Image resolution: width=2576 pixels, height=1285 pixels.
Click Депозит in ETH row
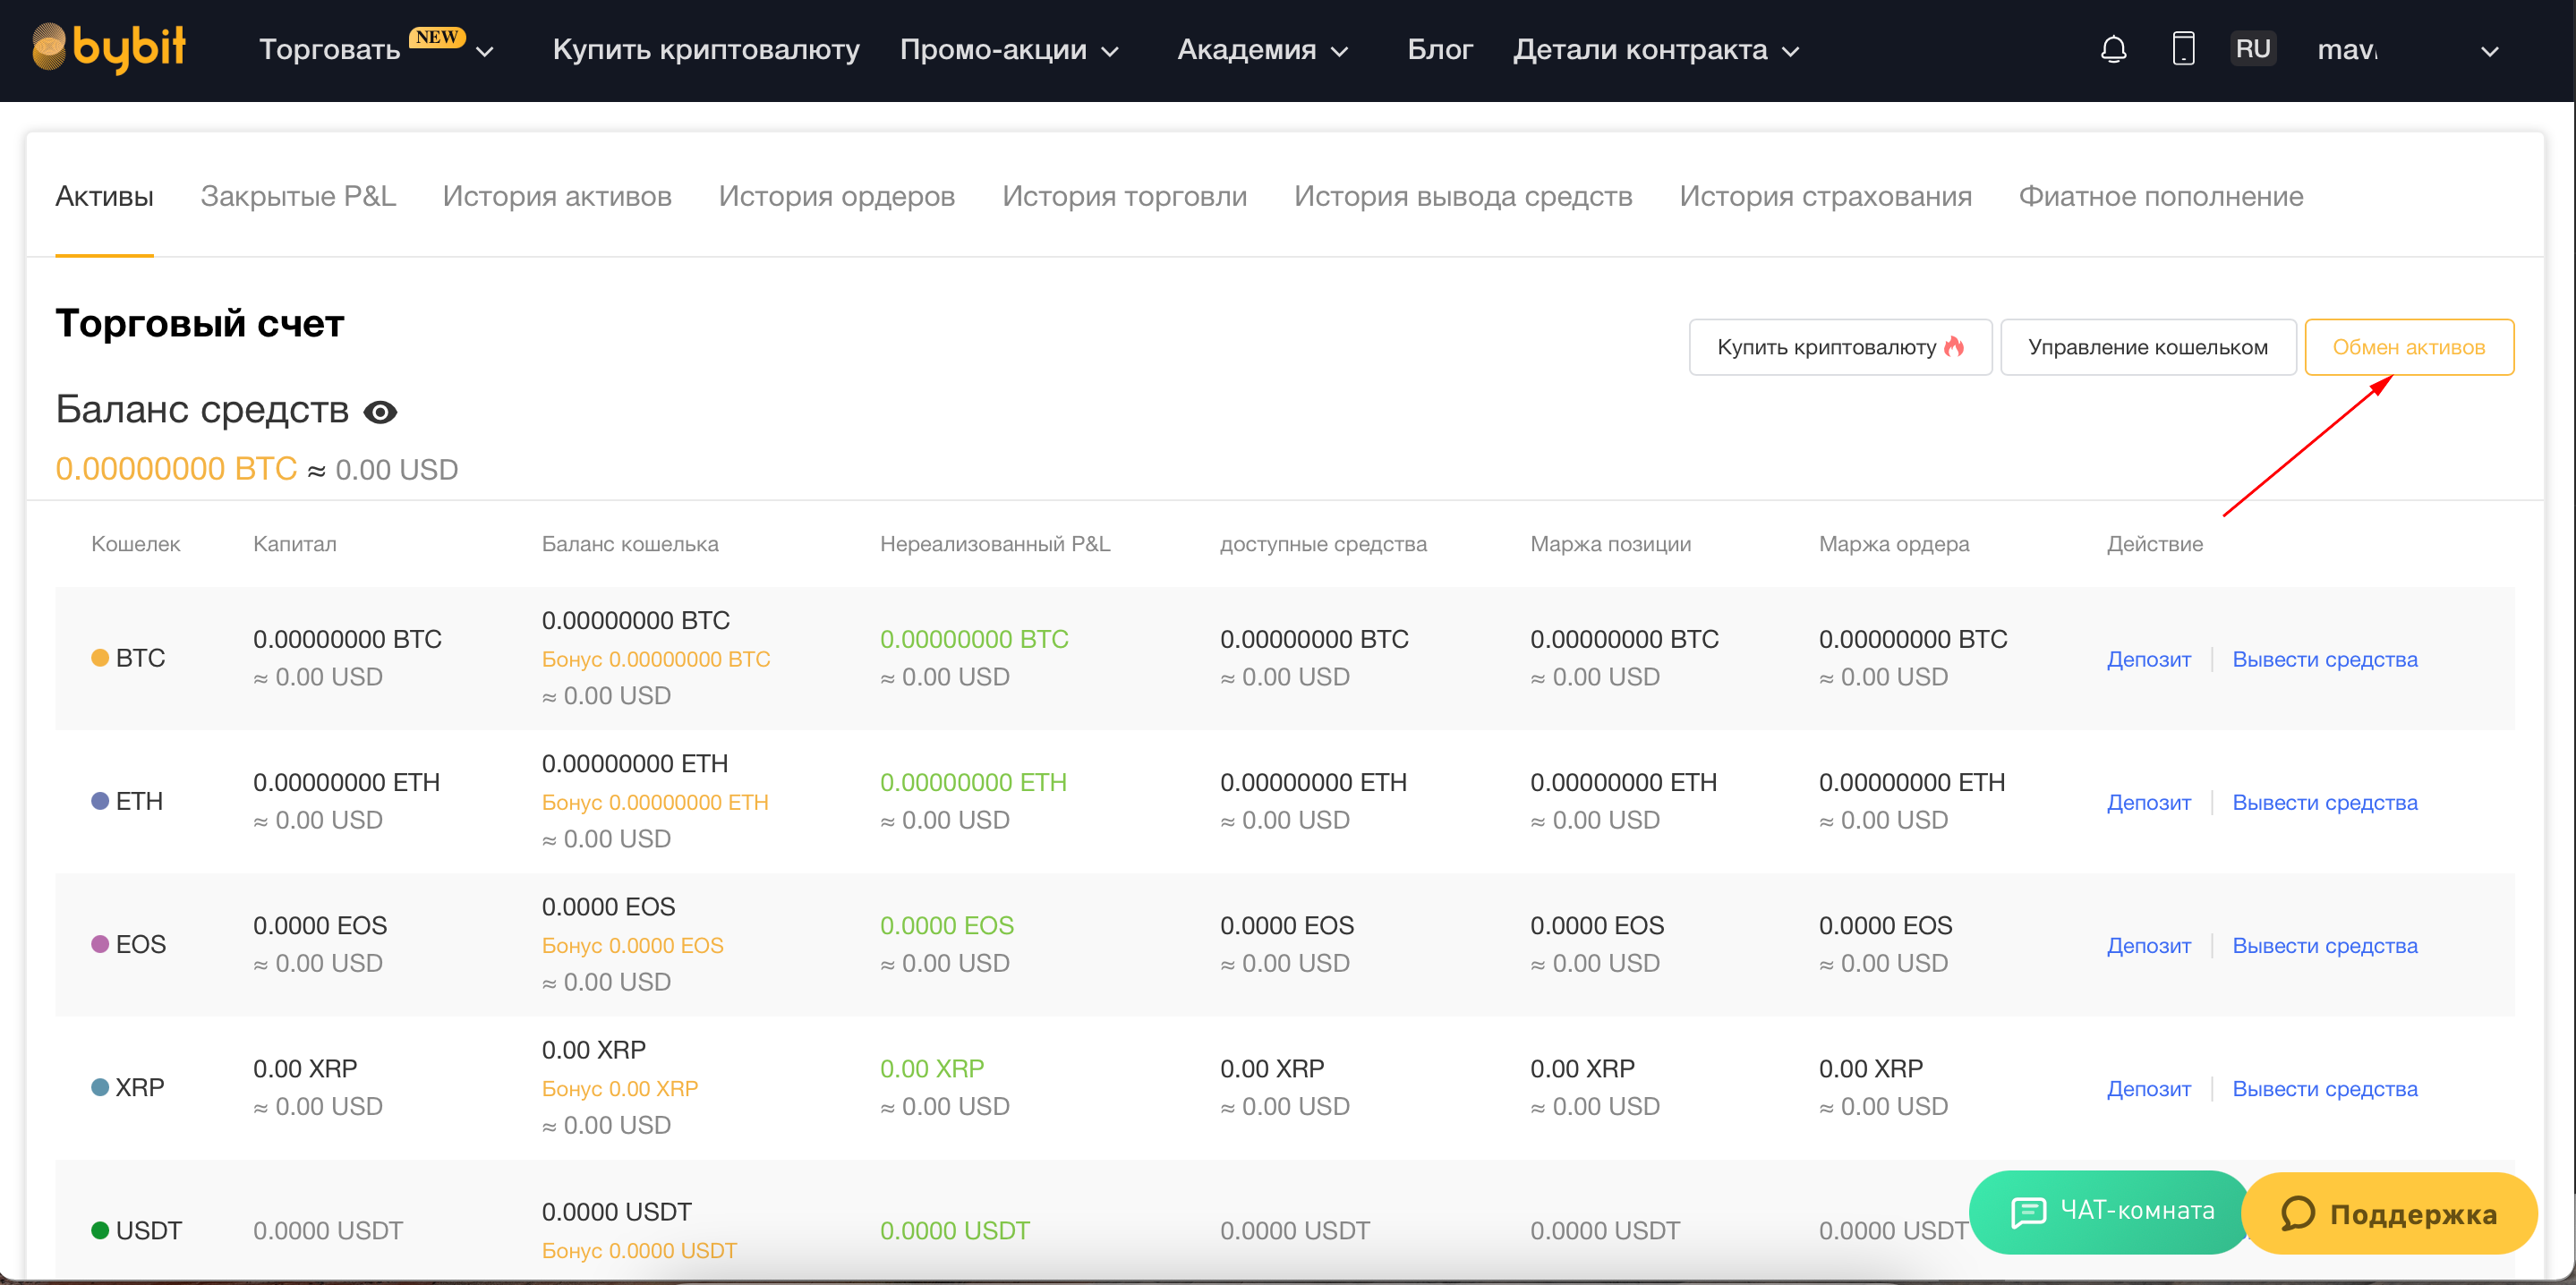click(x=2148, y=802)
